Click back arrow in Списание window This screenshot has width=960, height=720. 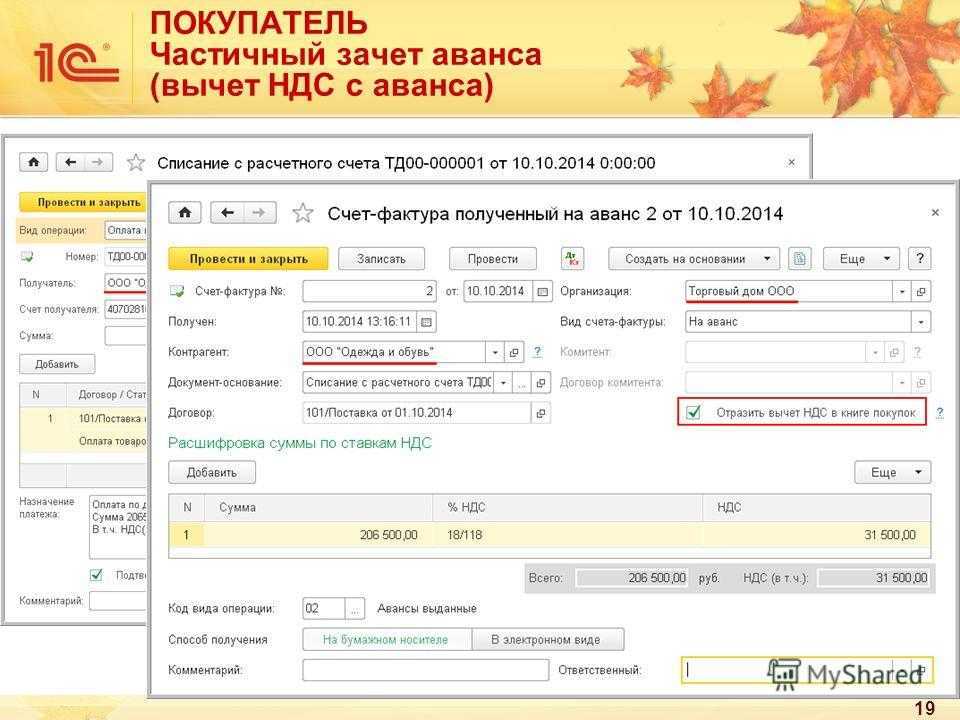tap(70, 162)
